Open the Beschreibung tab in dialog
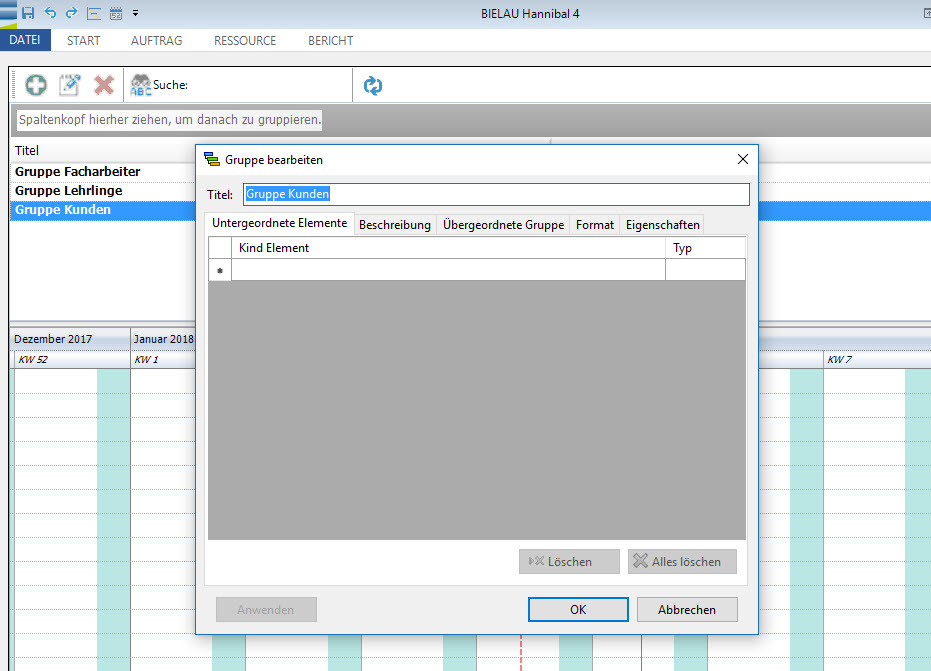The image size is (931, 671). [394, 225]
